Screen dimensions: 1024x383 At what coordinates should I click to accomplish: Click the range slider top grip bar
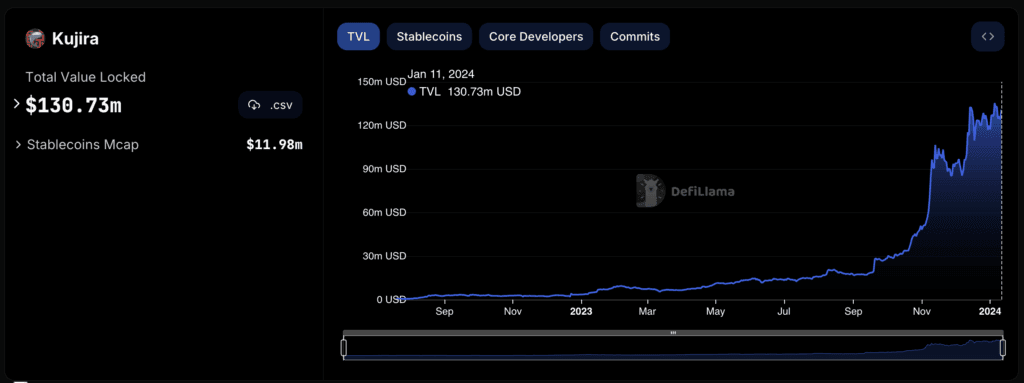click(x=673, y=333)
